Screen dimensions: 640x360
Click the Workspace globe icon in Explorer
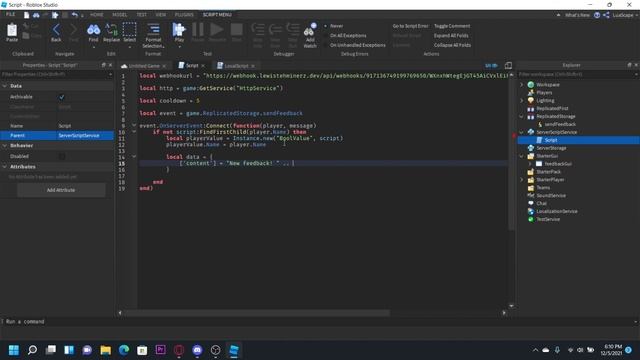(531, 84)
